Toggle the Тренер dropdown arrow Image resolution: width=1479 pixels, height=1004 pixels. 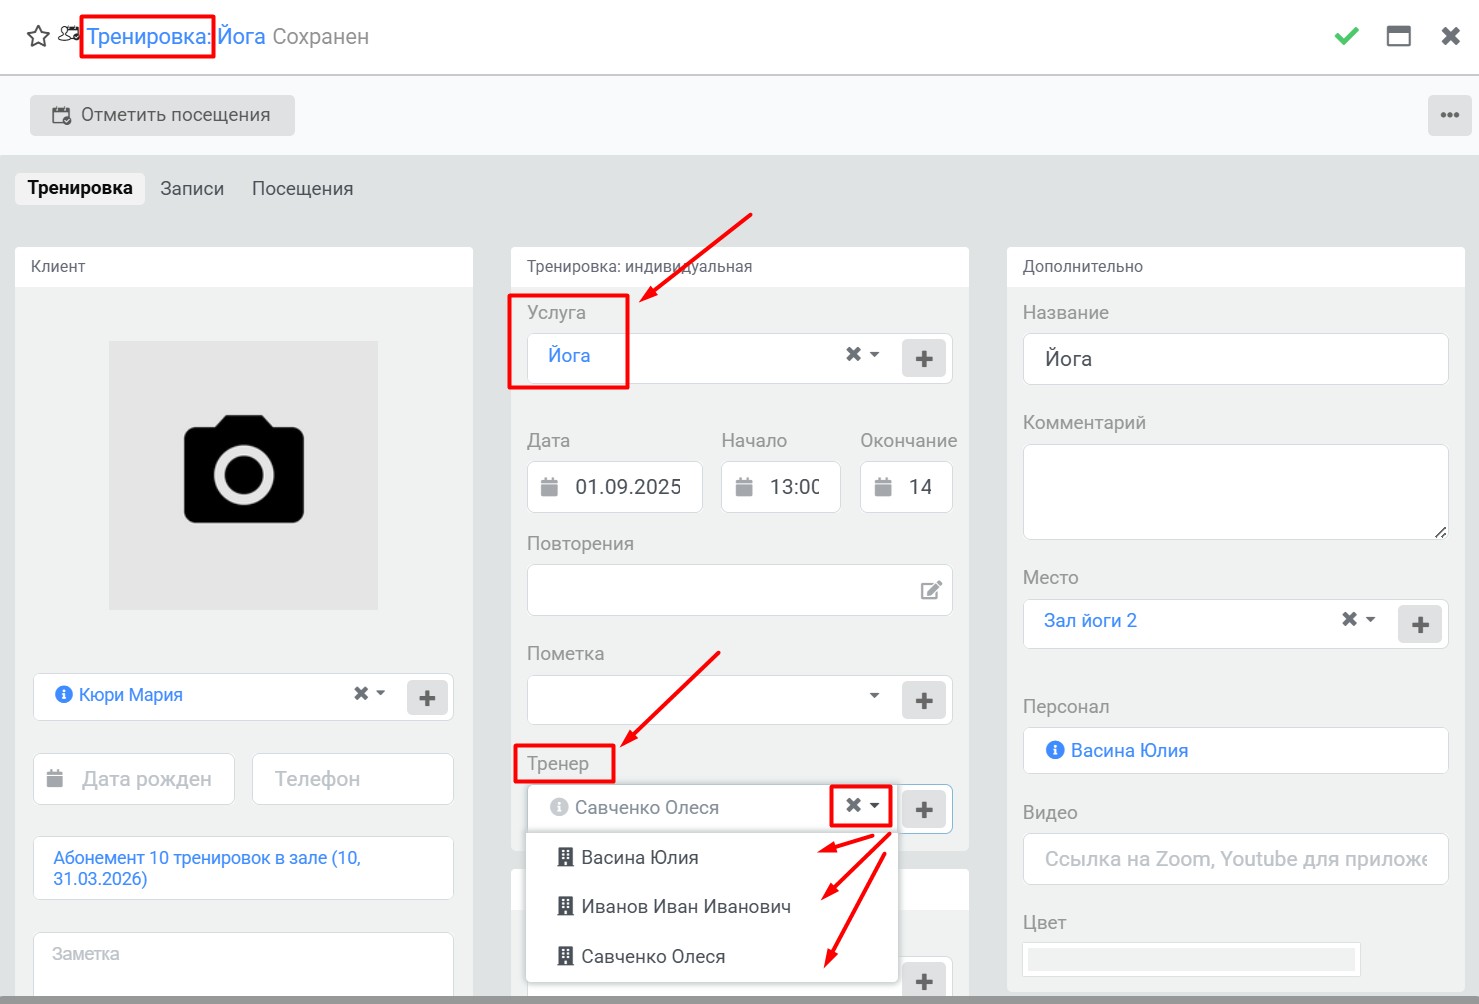click(874, 805)
